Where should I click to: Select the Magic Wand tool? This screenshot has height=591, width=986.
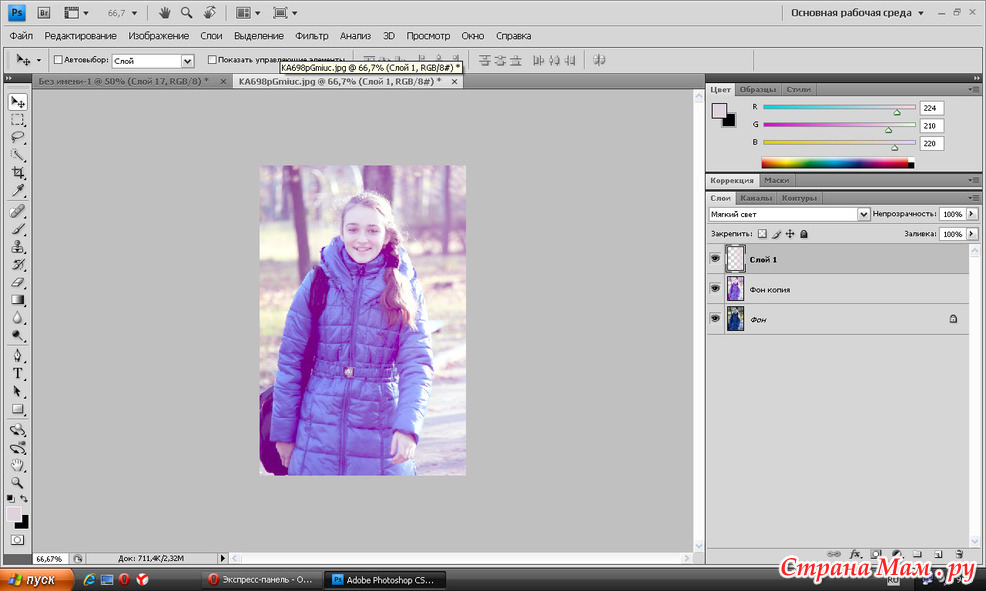point(18,155)
